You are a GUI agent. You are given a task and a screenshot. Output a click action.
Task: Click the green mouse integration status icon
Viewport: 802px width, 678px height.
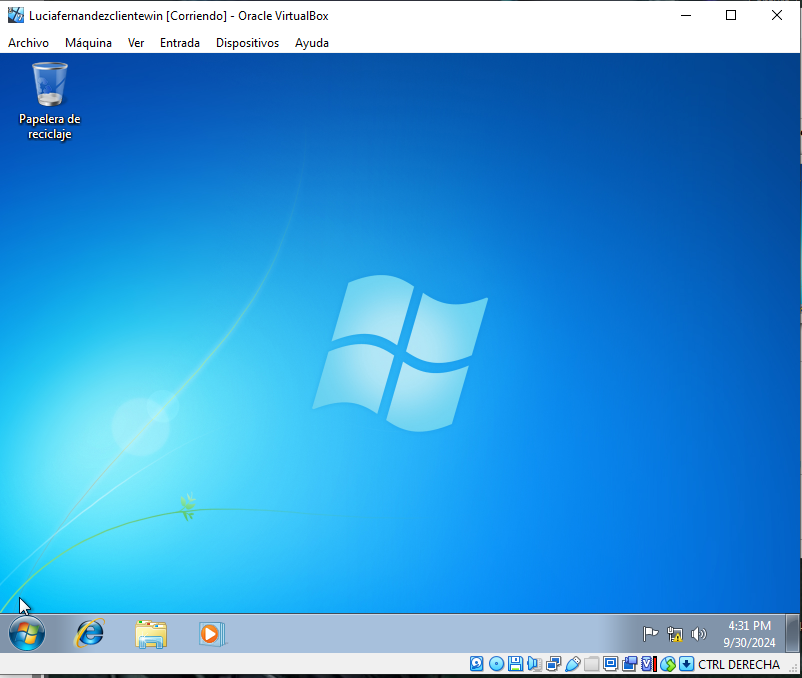click(667, 664)
